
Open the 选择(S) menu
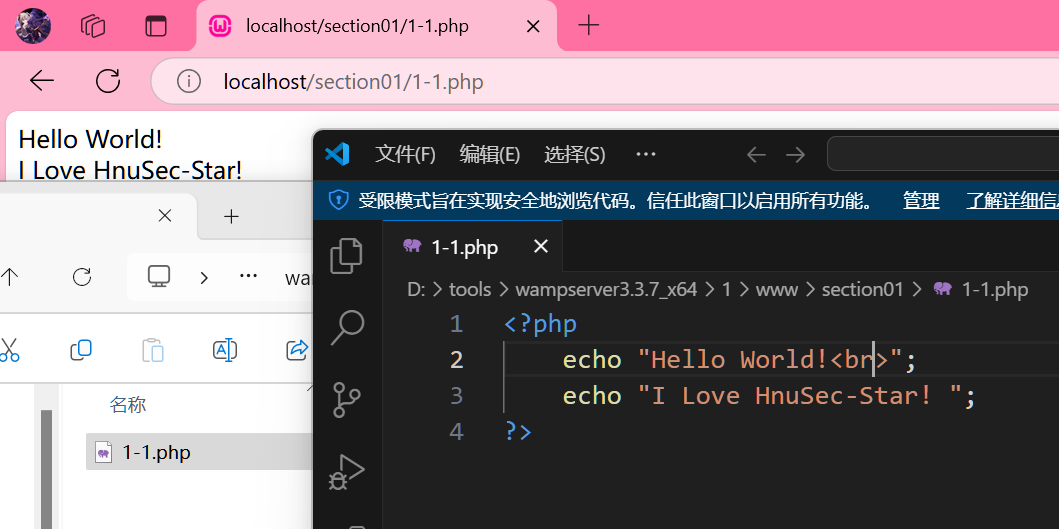574,154
